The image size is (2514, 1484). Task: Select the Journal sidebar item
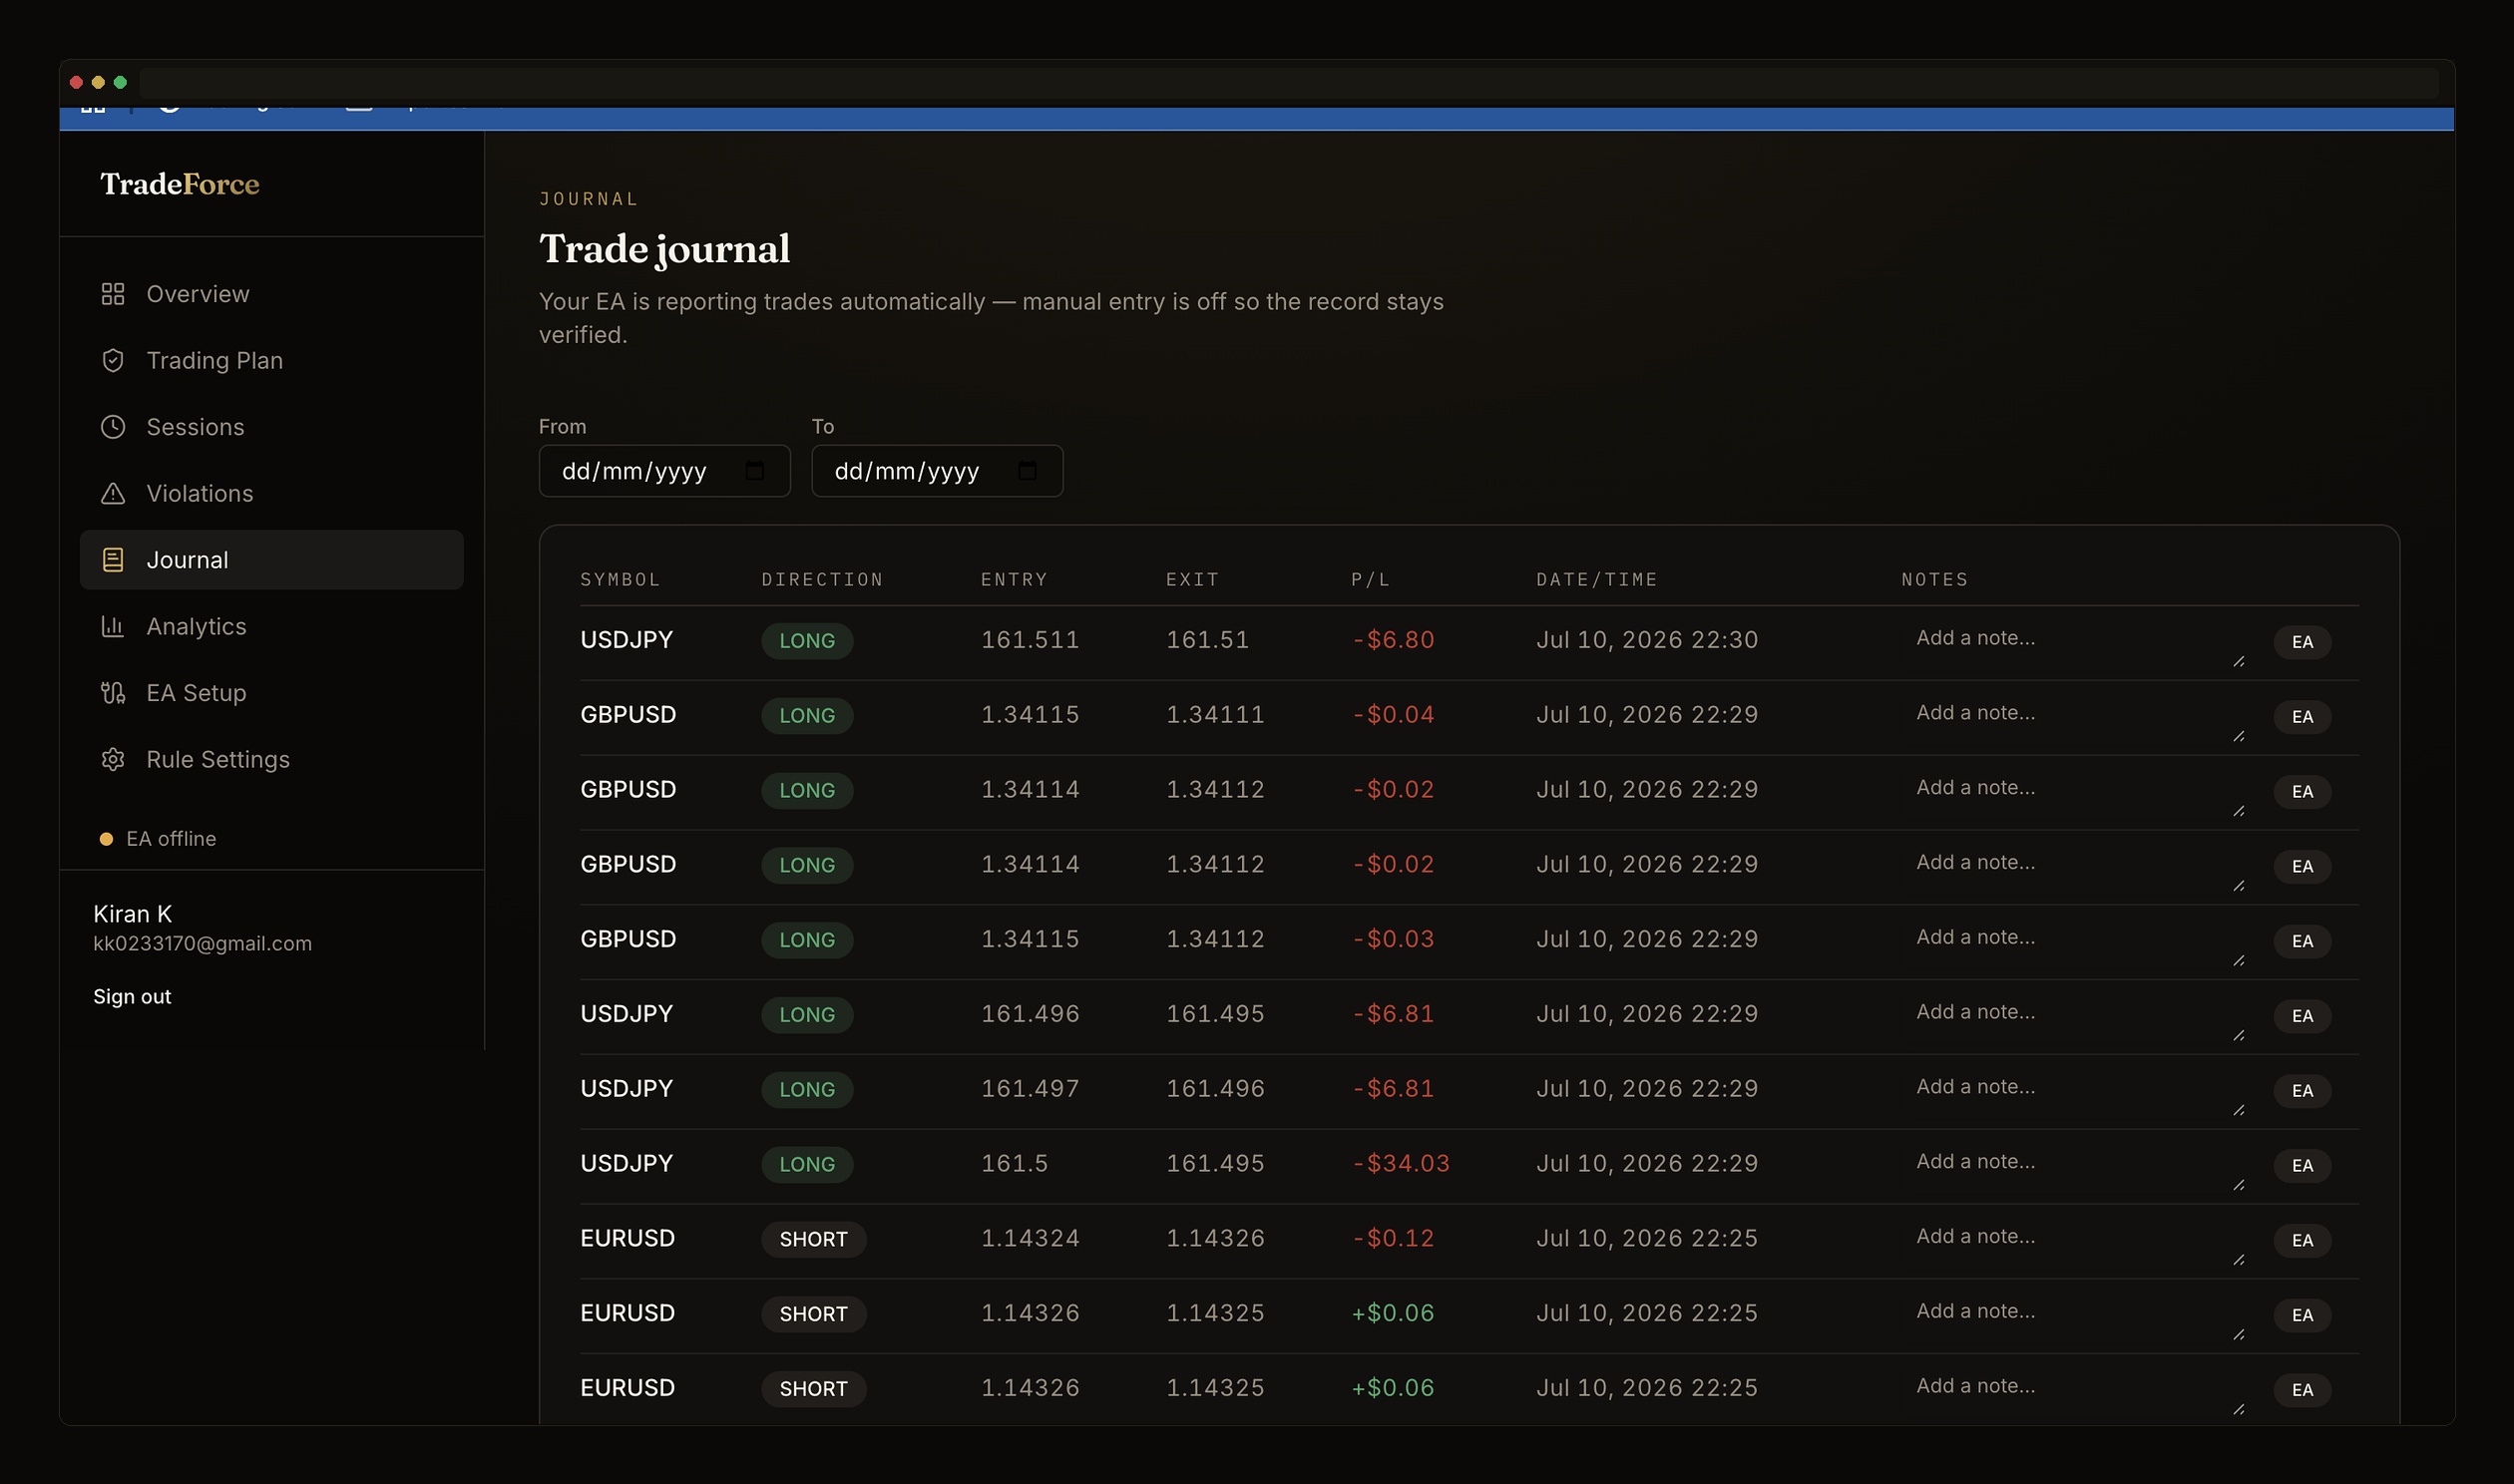[271, 560]
